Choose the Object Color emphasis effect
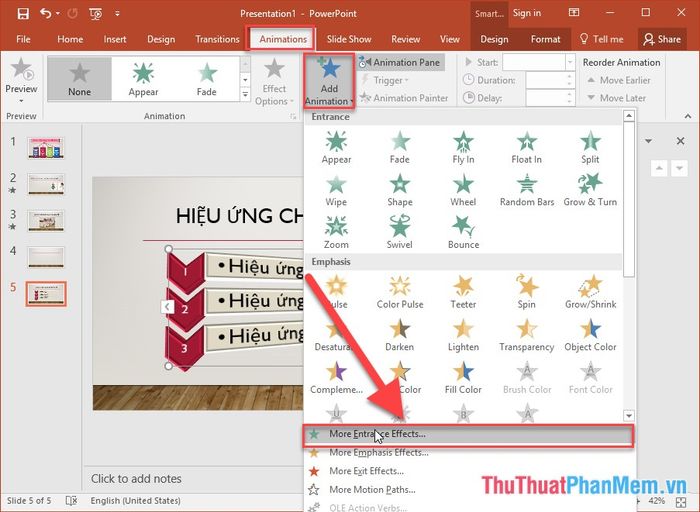This screenshot has height=512, width=700. coord(590,335)
